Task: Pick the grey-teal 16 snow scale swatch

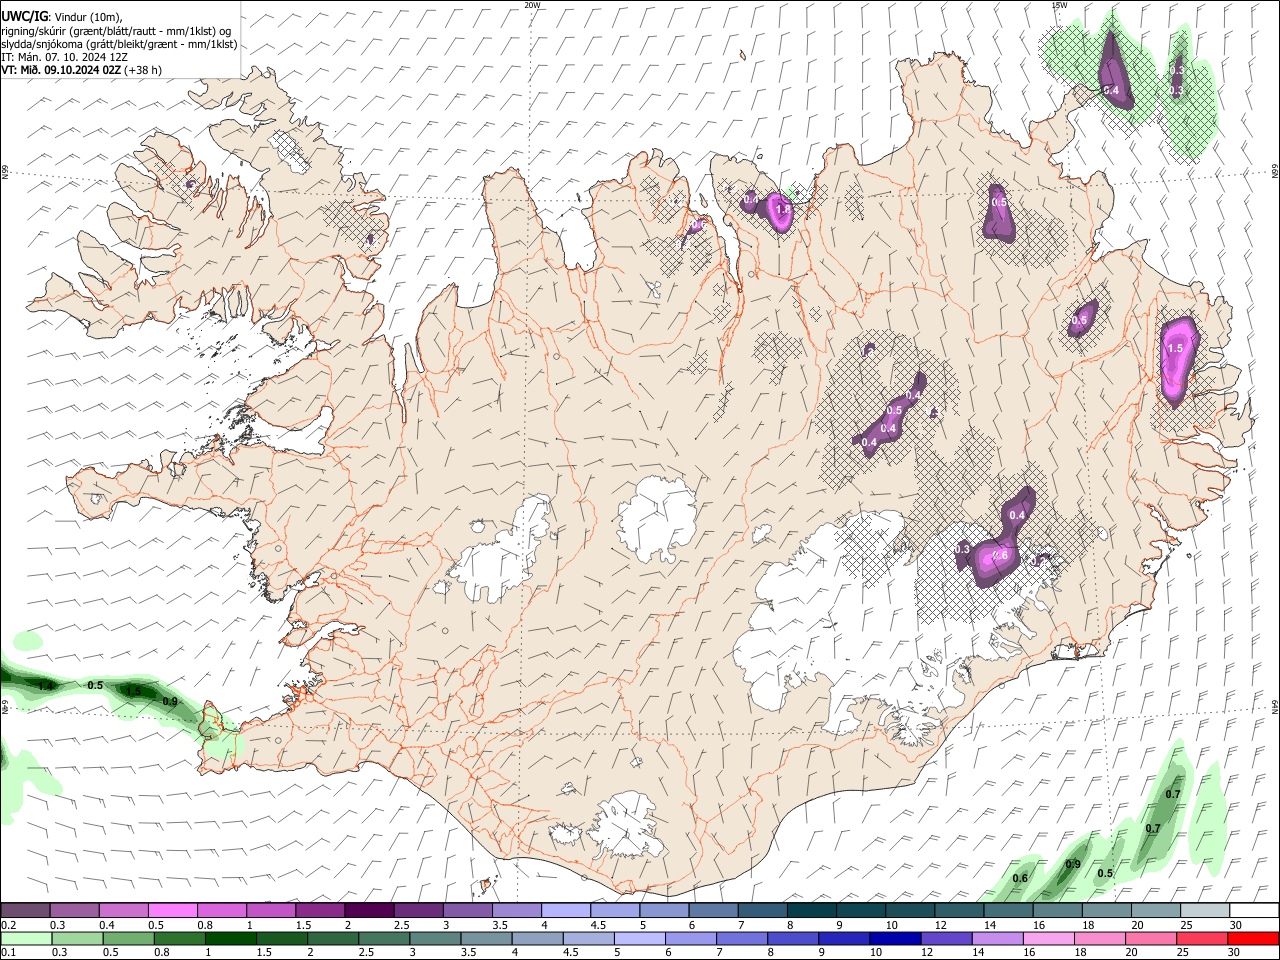Action: (1056, 910)
